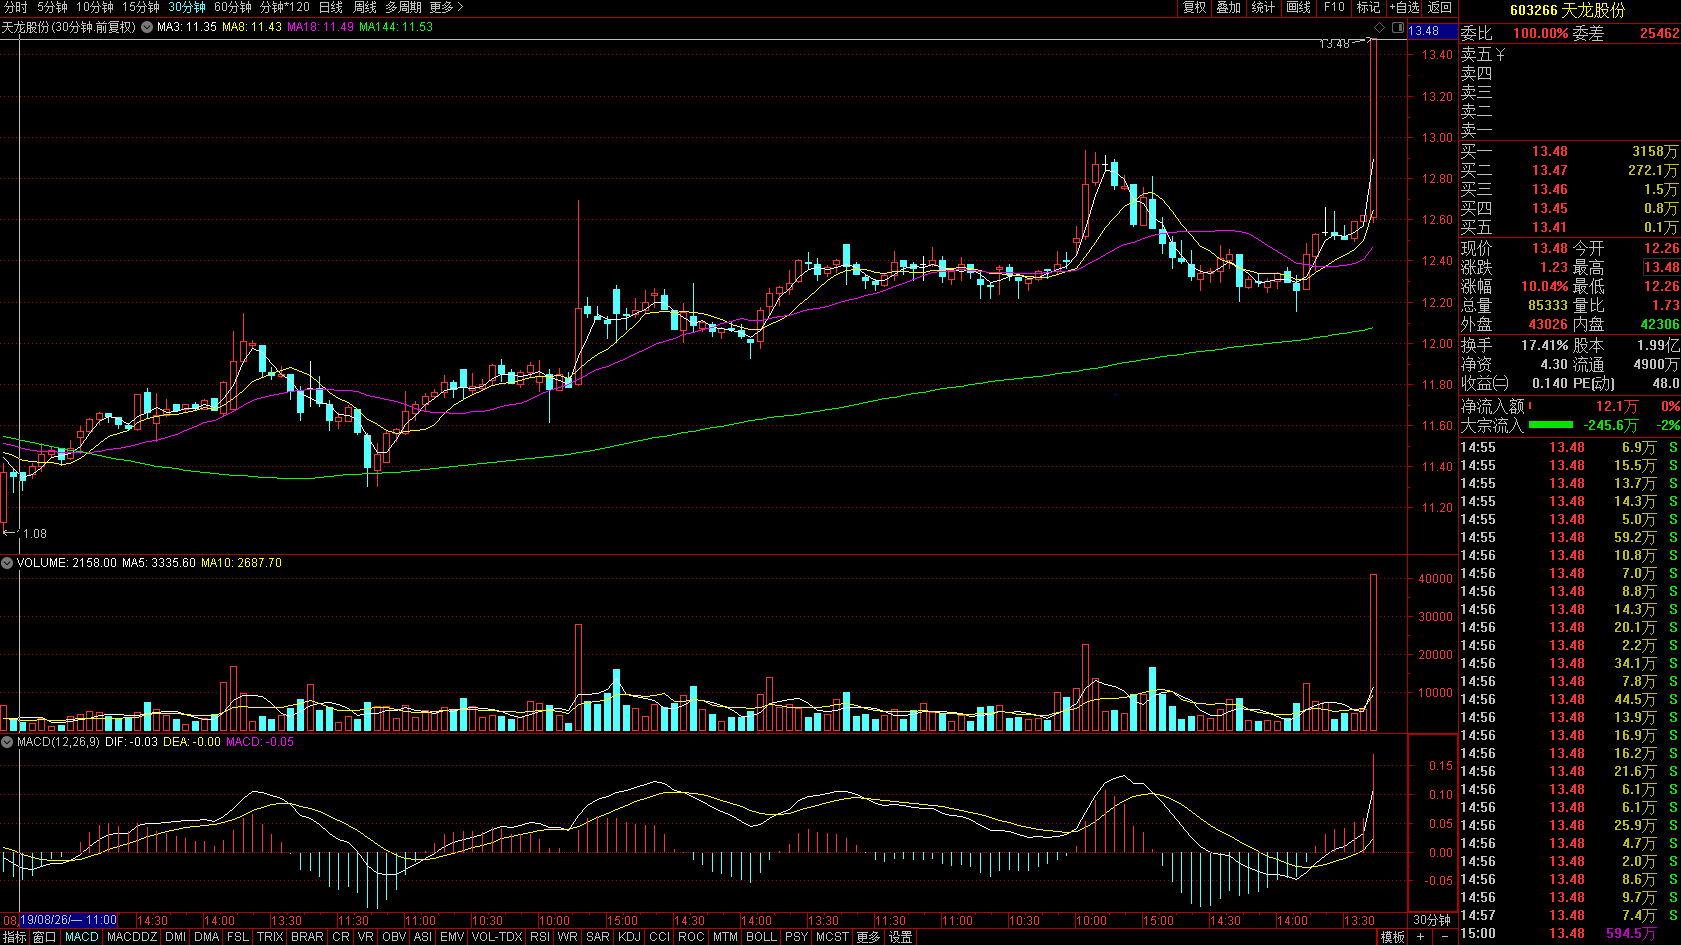
Task: Zoom out chart with minus button
Action: pyautogui.click(x=1445, y=937)
